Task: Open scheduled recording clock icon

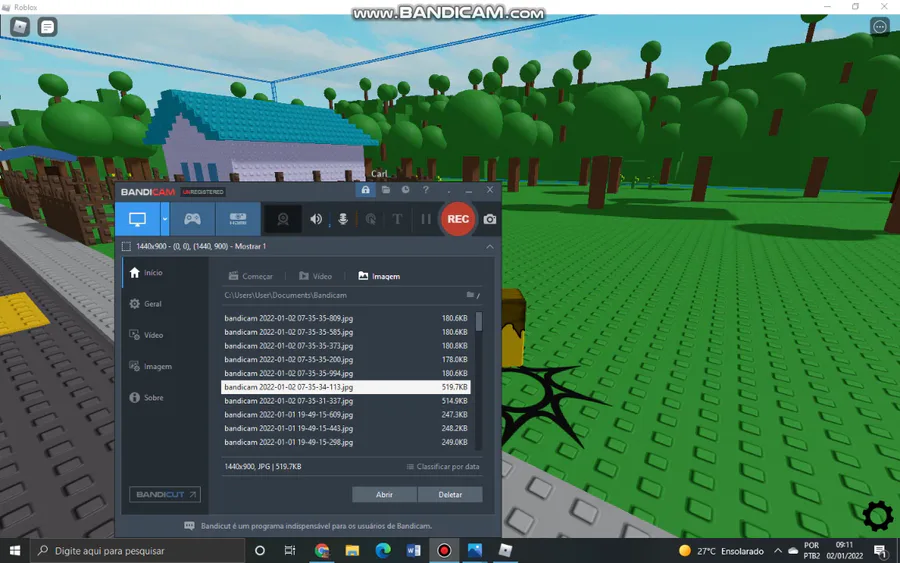Action: (x=406, y=190)
